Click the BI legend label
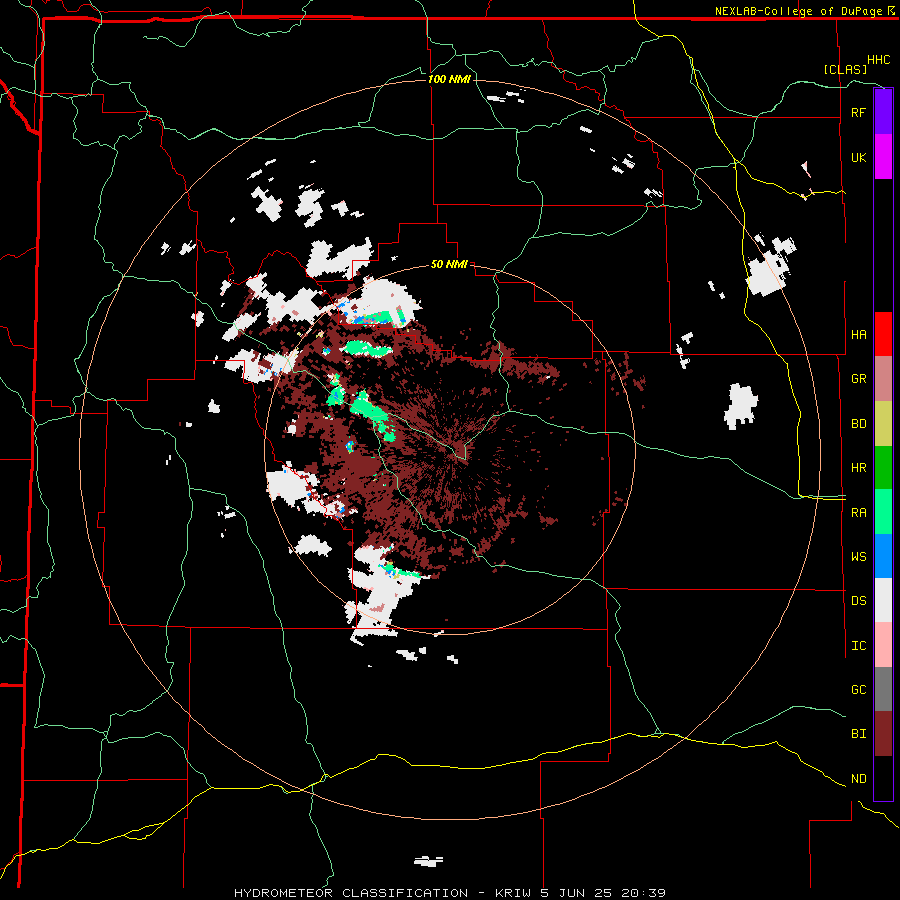900x900 pixels. pyautogui.click(x=858, y=734)
